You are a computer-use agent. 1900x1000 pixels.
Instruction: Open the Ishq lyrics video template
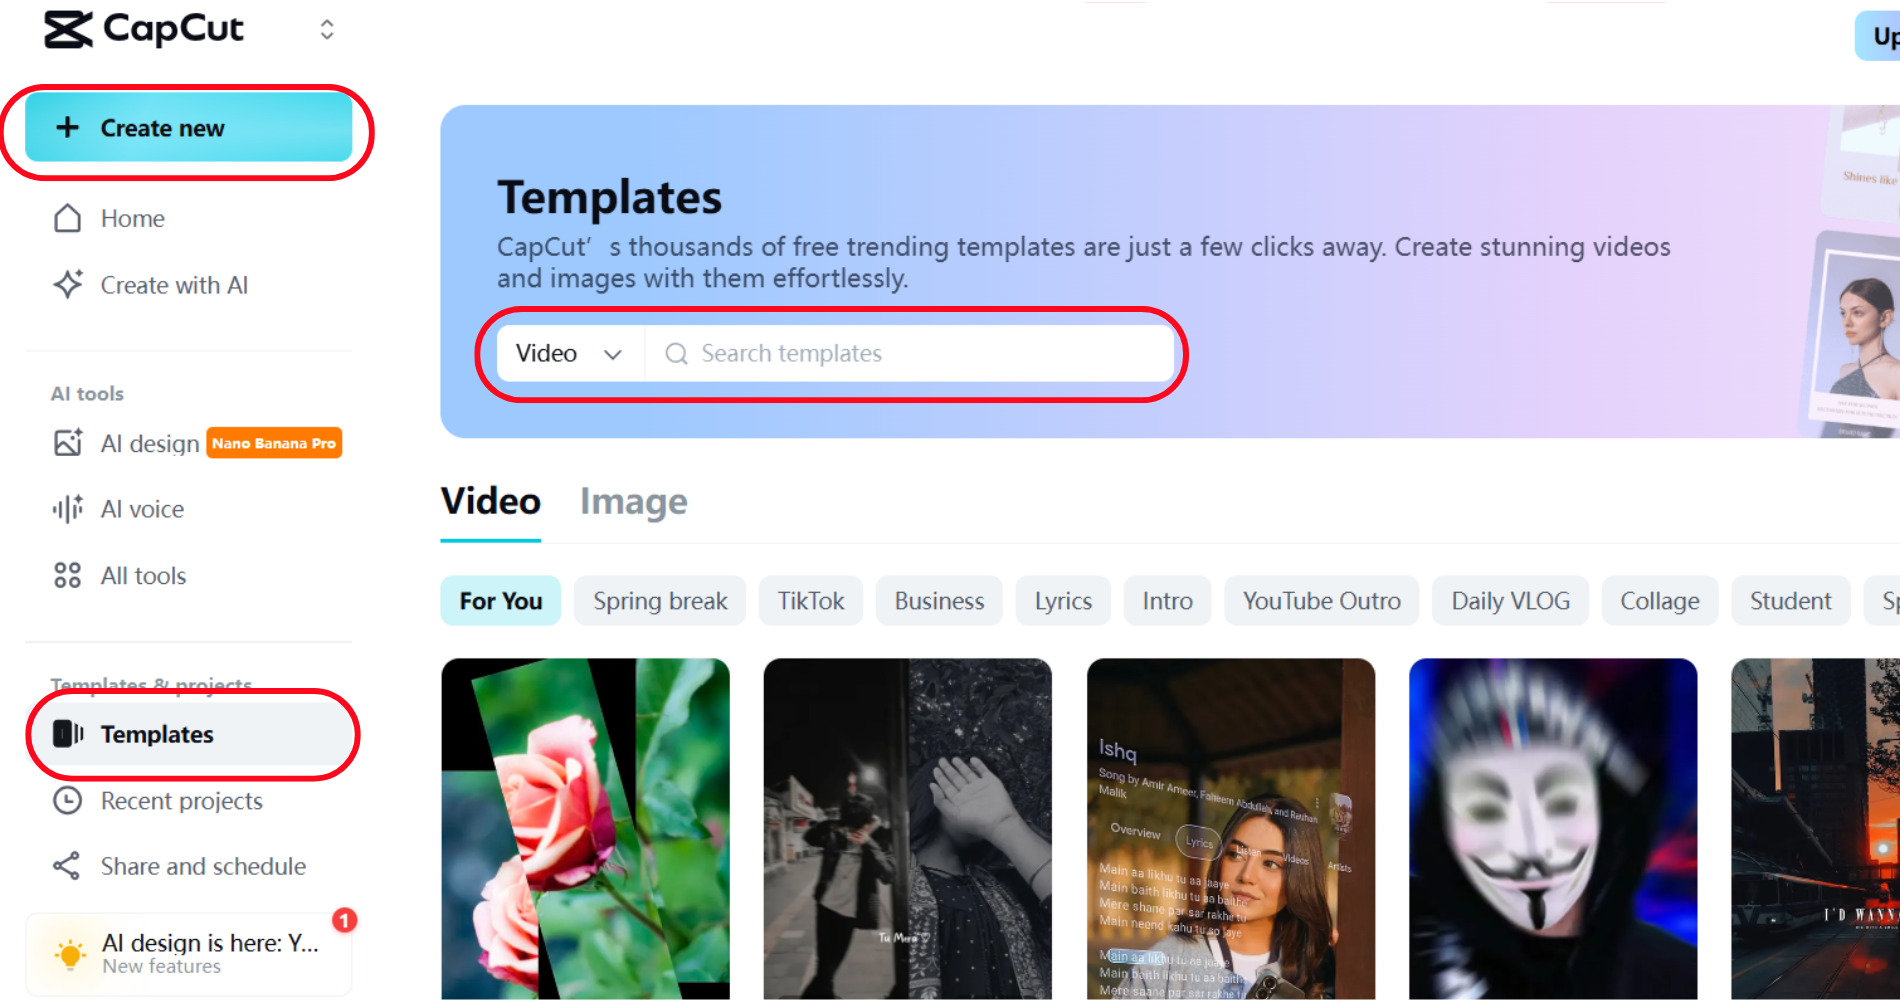tap(1230, 828)
